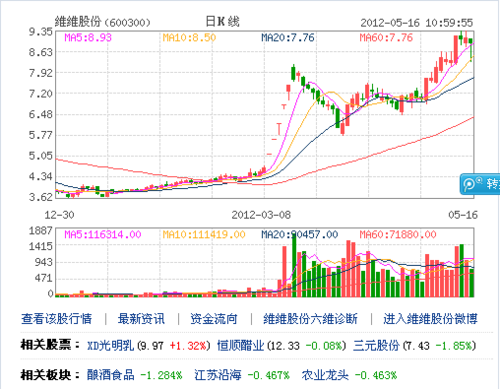Viewport: 500px width, 389px height.
Task: Click the price MA20:7.76 label
Action: tap(288, 37)
